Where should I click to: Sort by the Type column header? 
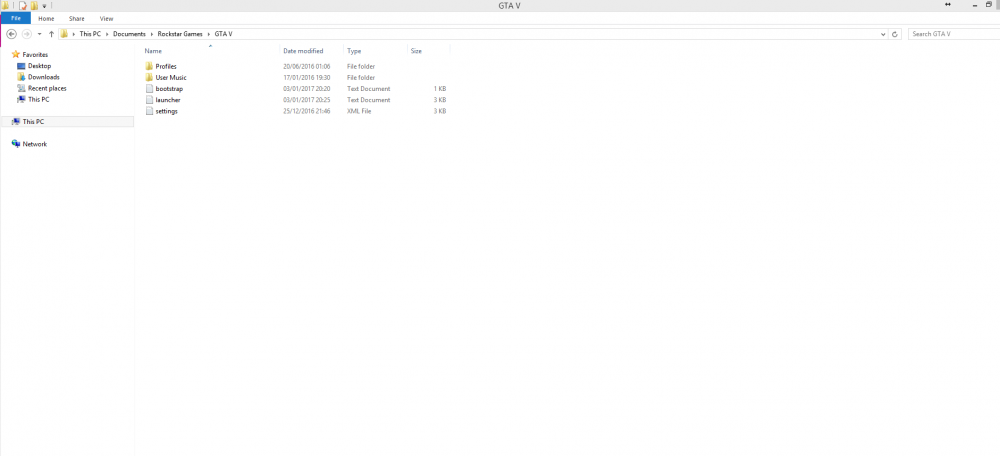coord(354,51)
